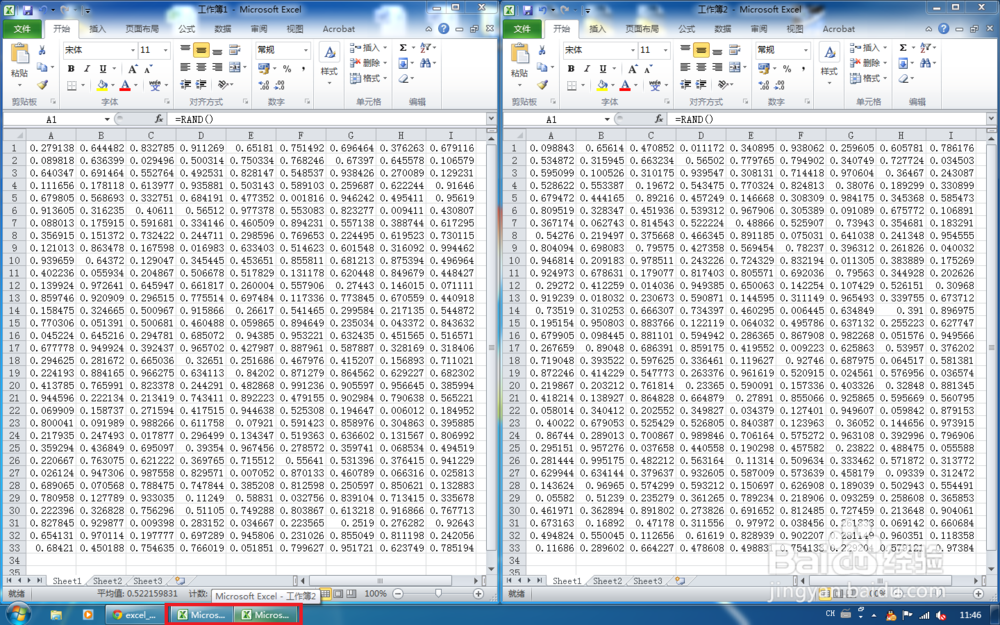Click the Format Painter brush in 工作簿1
The height and width of the screenshot is (625, 1000).
pyautogui.click(x=42, y=84)
